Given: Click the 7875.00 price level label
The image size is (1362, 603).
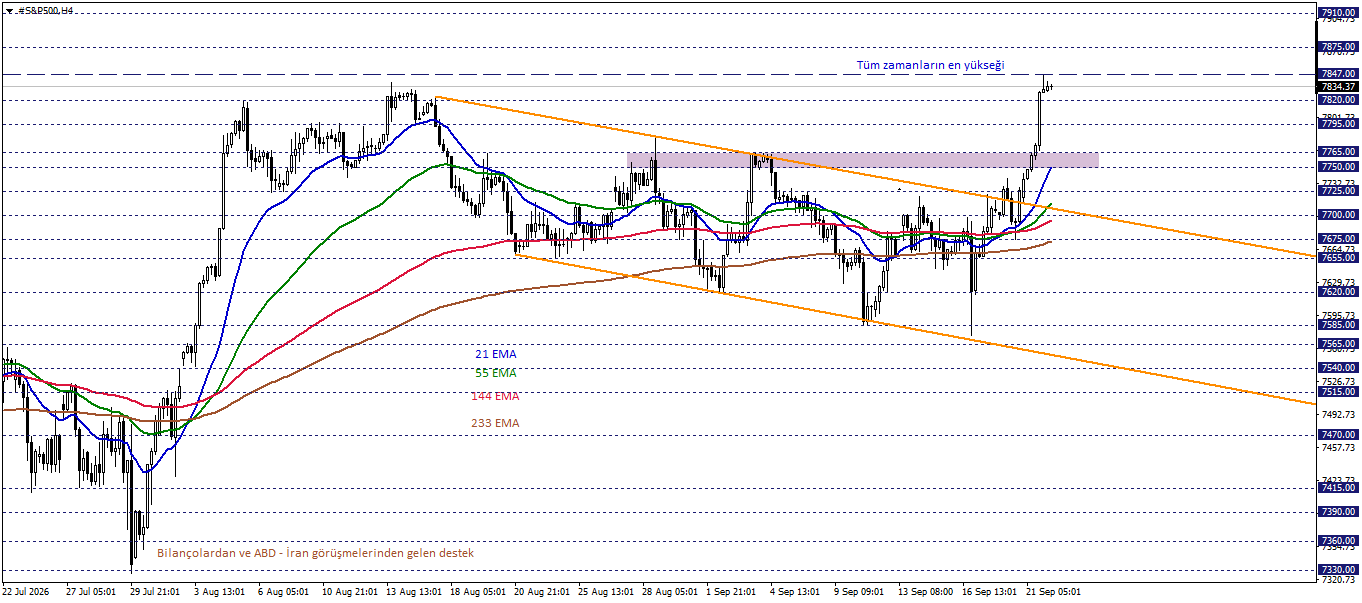Looking at the screenshot, I should pyautogui.click(x=1338, y=47).
